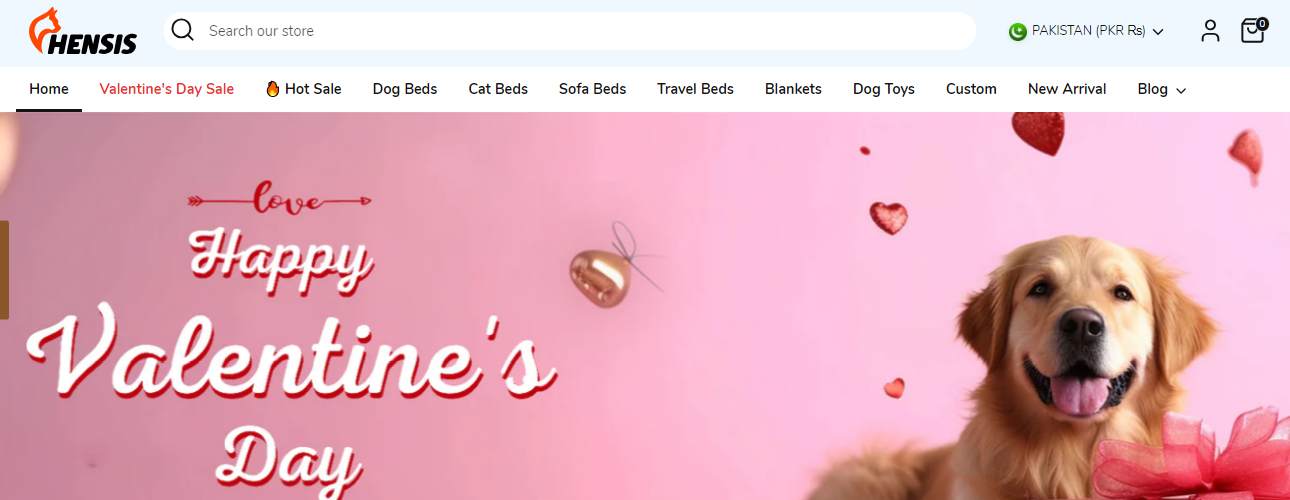Select Sofa Beds in navigation

tap(592, 89)
